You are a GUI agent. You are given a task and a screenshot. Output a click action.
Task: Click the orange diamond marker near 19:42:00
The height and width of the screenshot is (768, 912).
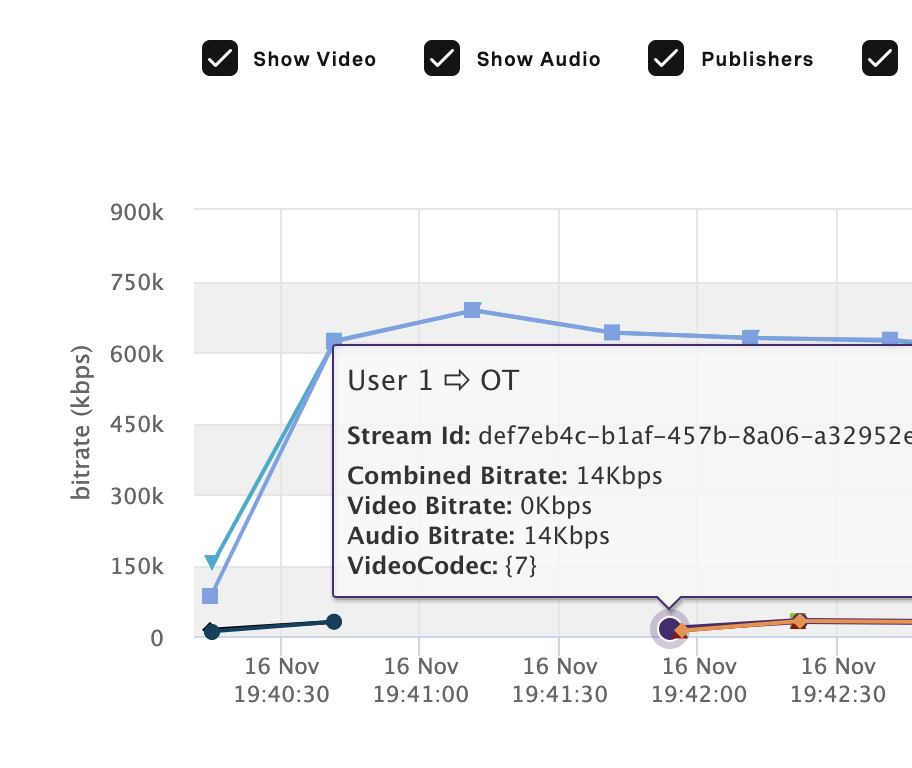click(x=682, y=630)
